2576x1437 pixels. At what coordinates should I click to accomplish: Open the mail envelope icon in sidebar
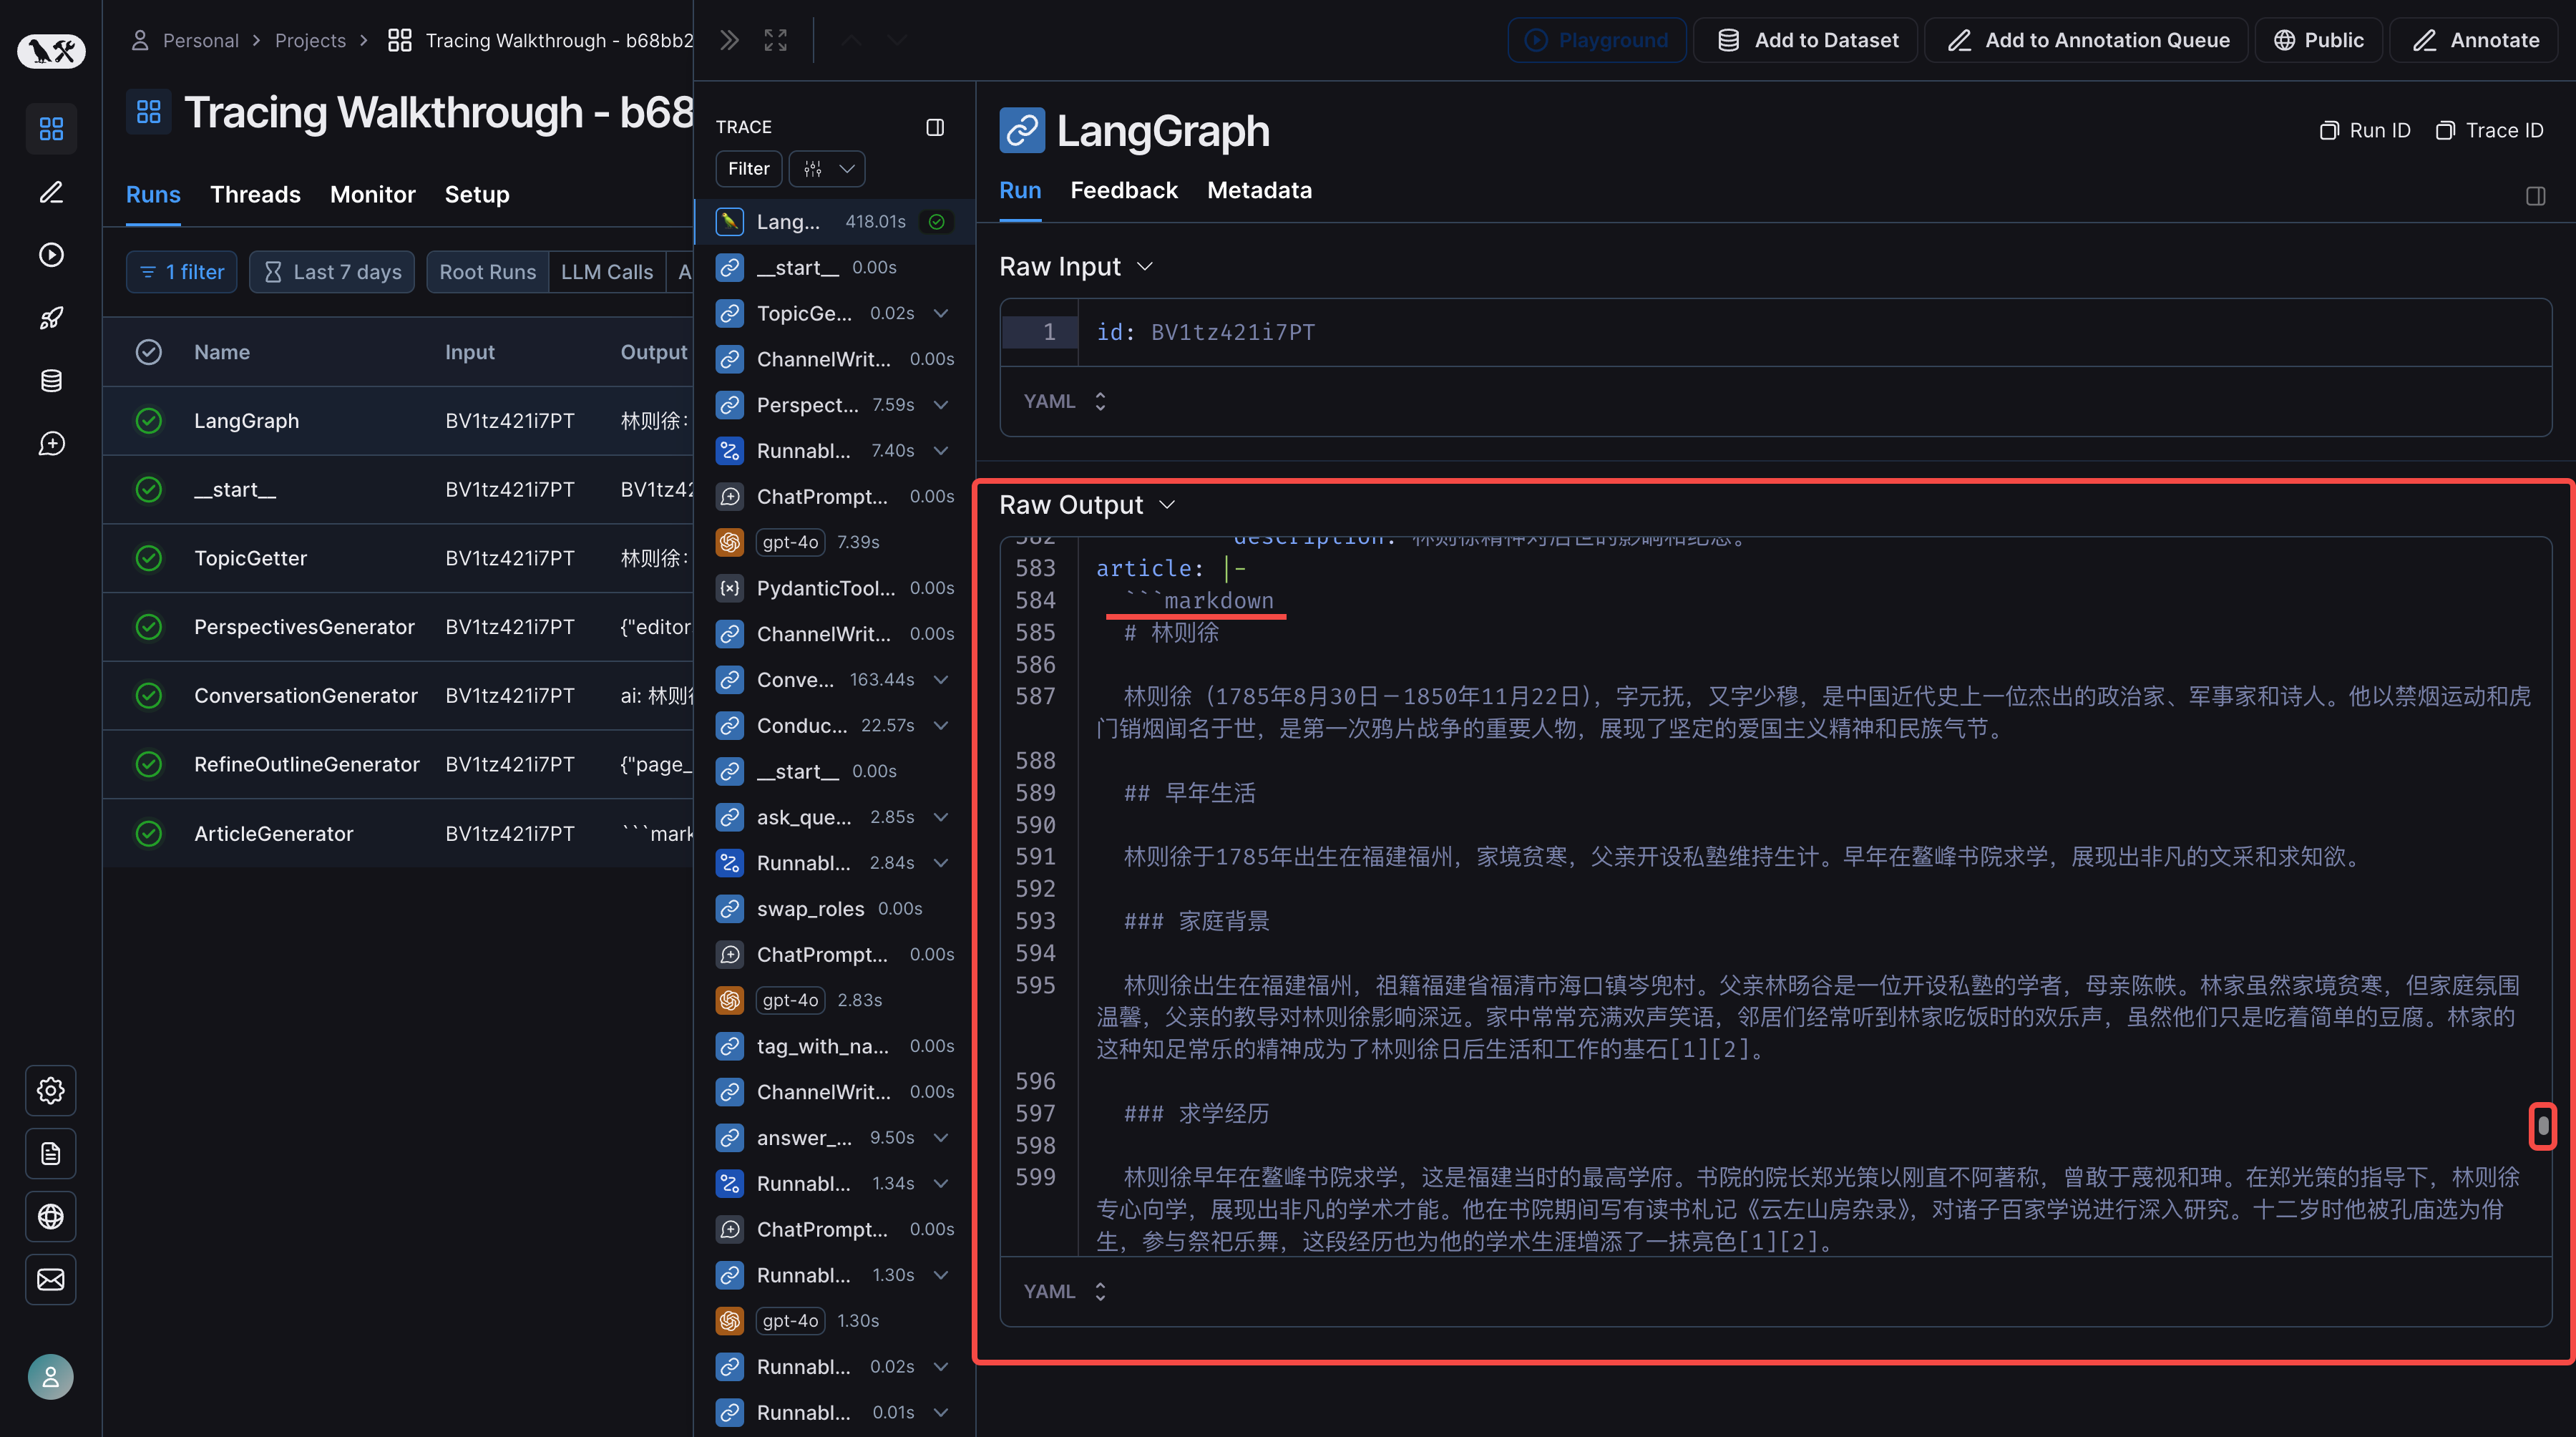[x=51, y=1279]
